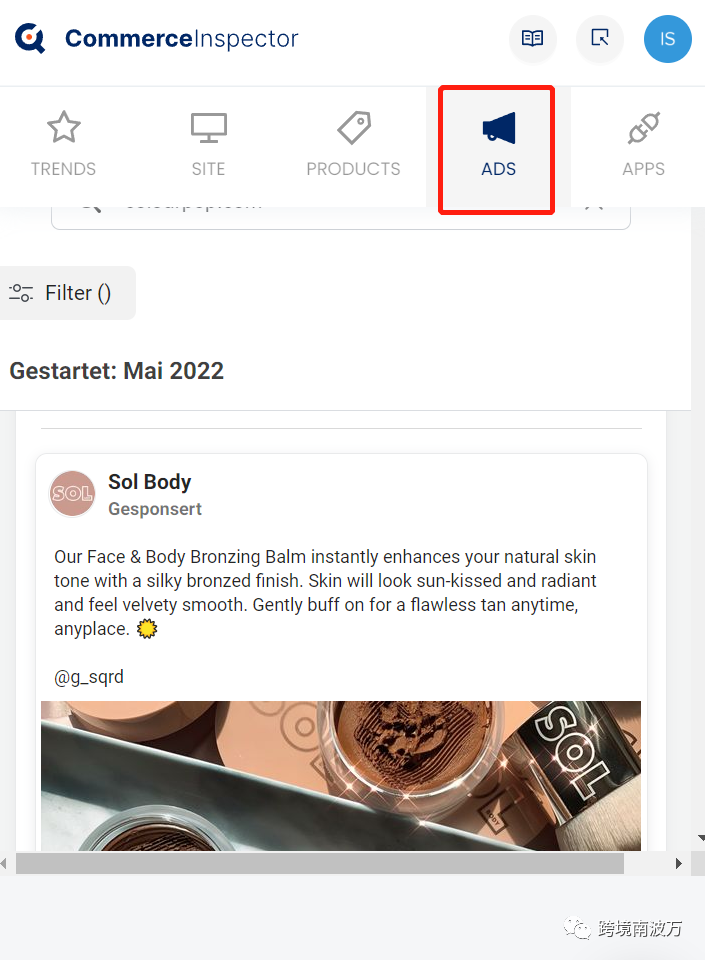Viewport: 705px width, 960px height.
Task: Select the Site monitor icon
Action: [209, 127]
